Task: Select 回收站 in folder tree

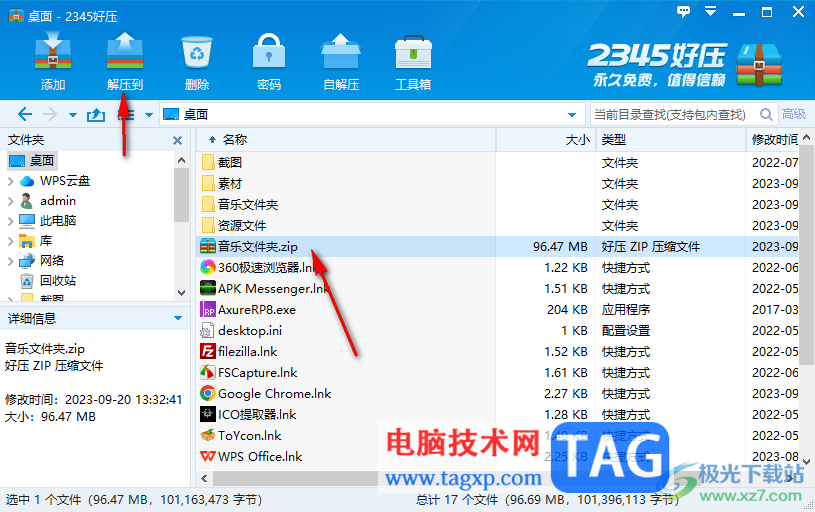Action: pos(48,281)
